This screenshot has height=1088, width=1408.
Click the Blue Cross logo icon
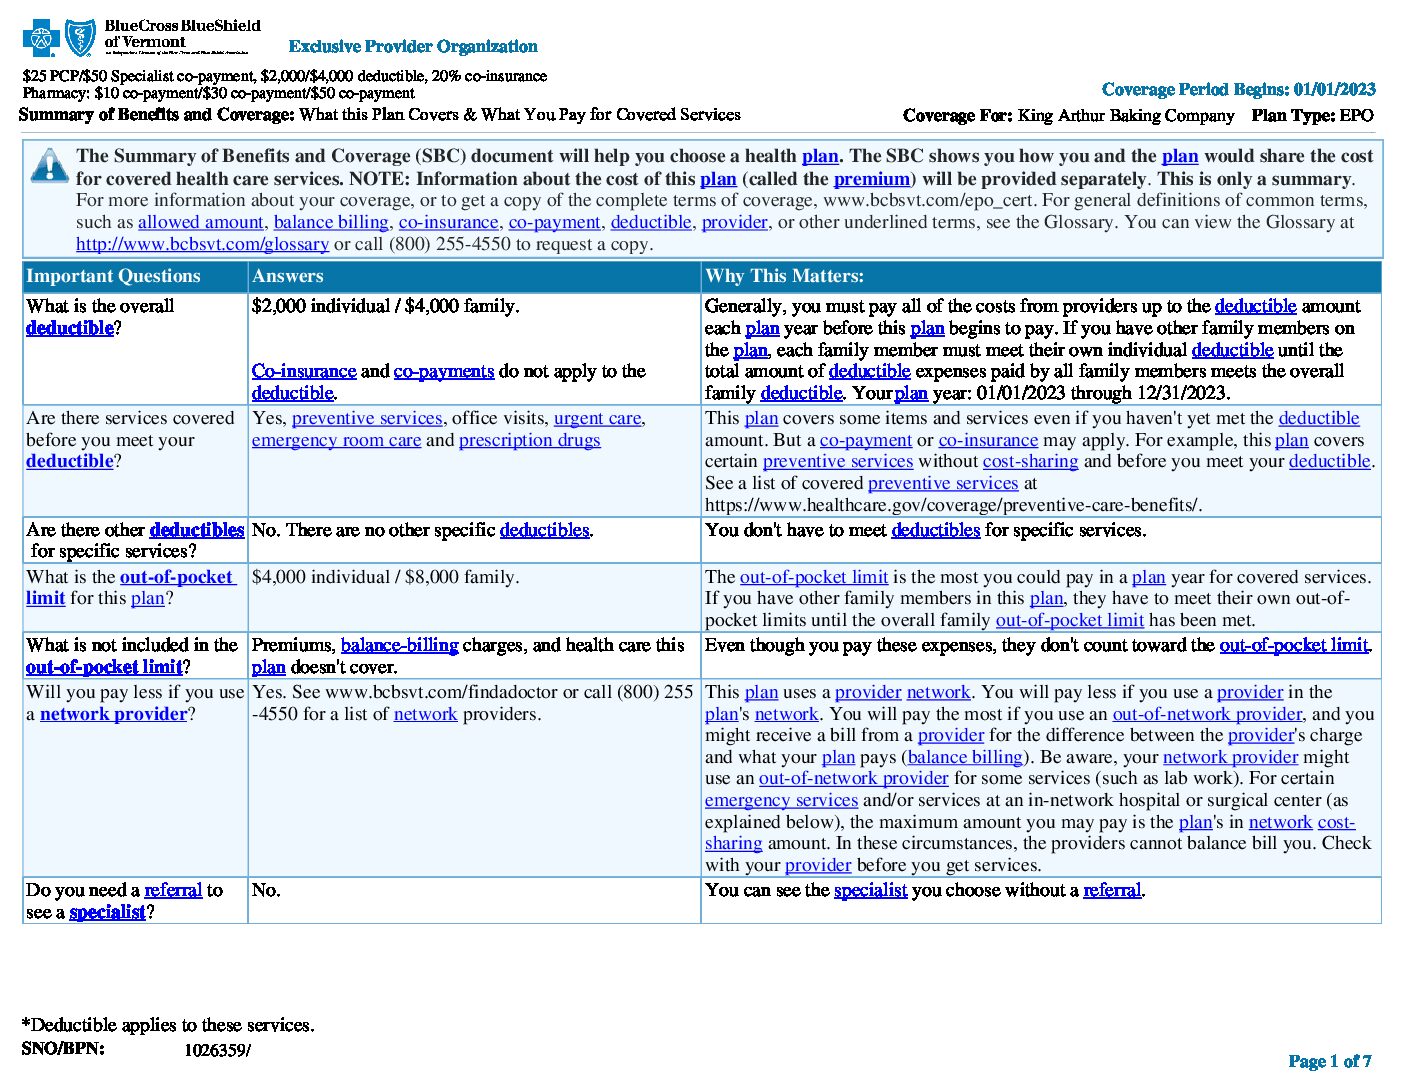point(42,38)
